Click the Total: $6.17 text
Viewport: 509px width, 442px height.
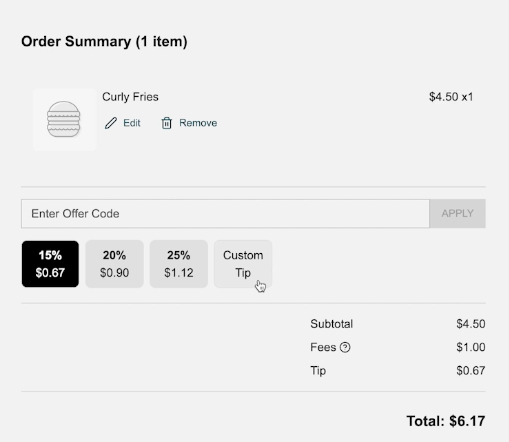(x=446, y=421)
